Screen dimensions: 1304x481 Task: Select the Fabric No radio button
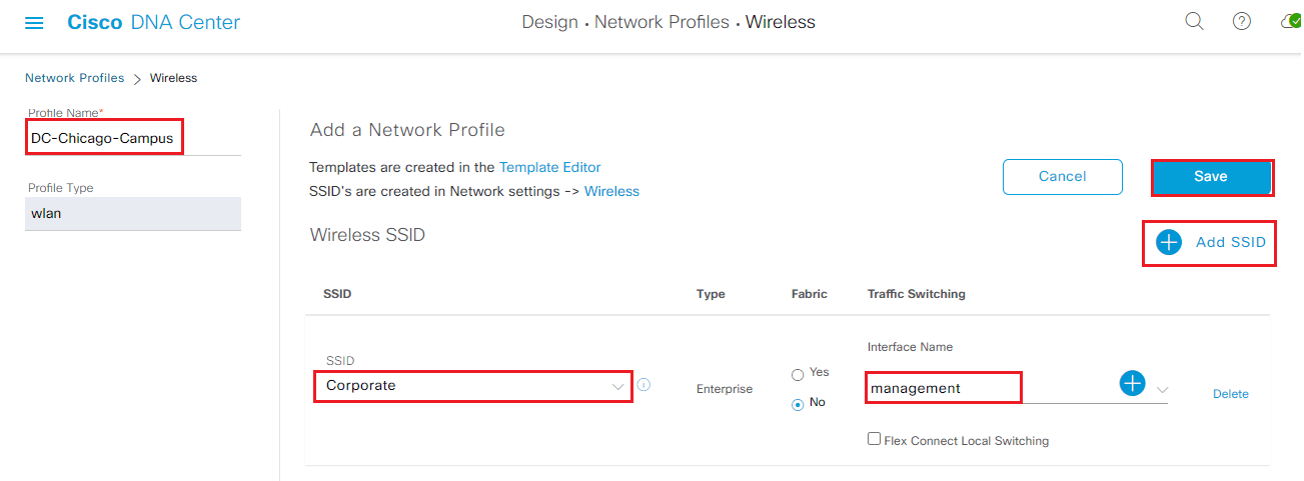[797, 405]
